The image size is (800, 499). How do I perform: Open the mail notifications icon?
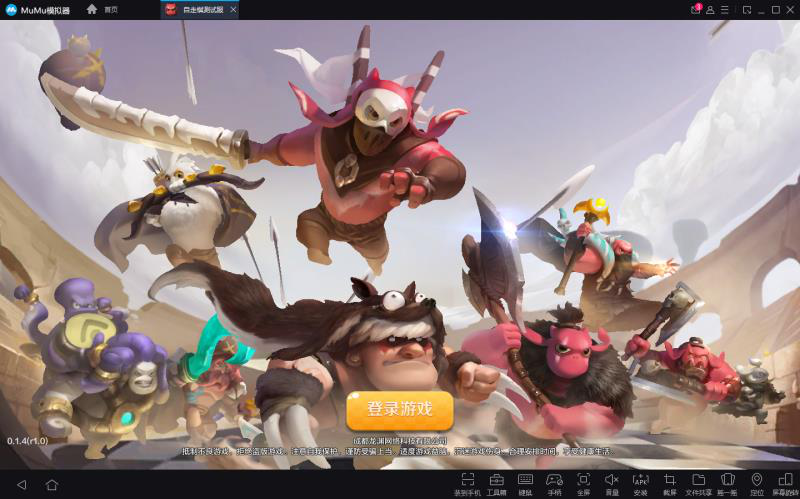point(695,10)
